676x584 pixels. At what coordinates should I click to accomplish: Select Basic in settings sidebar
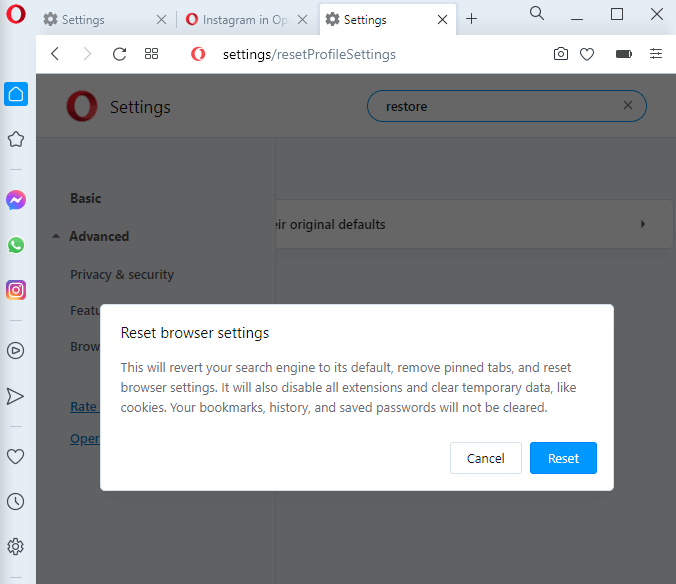(x=86, y=198)
